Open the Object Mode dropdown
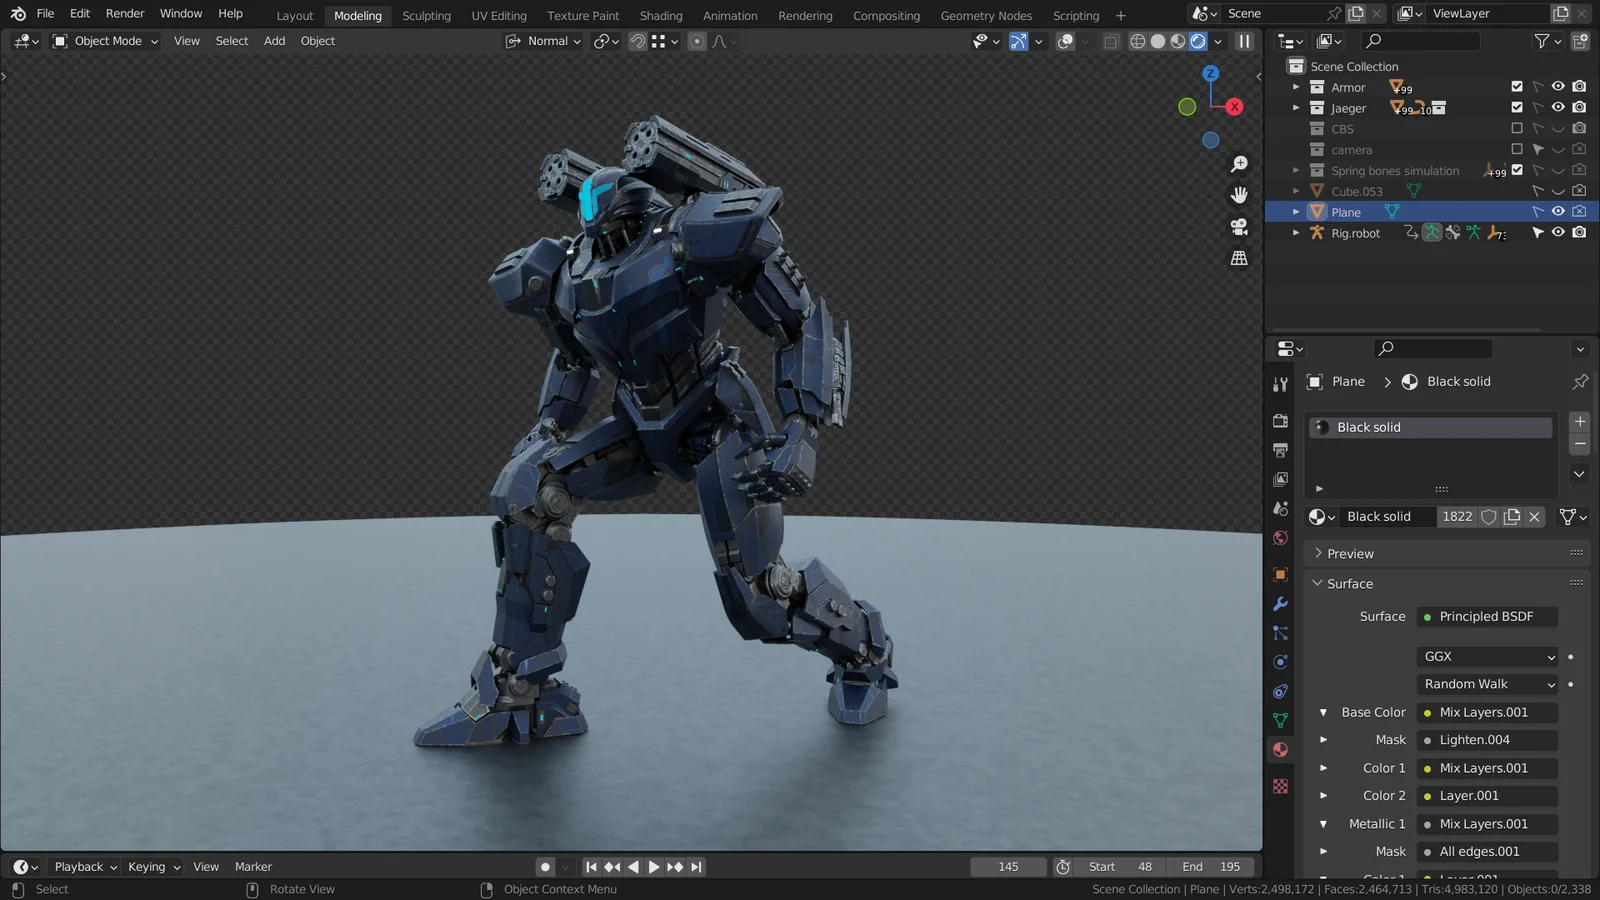Viewport: 1600px width, 900px height. (104, 41)
